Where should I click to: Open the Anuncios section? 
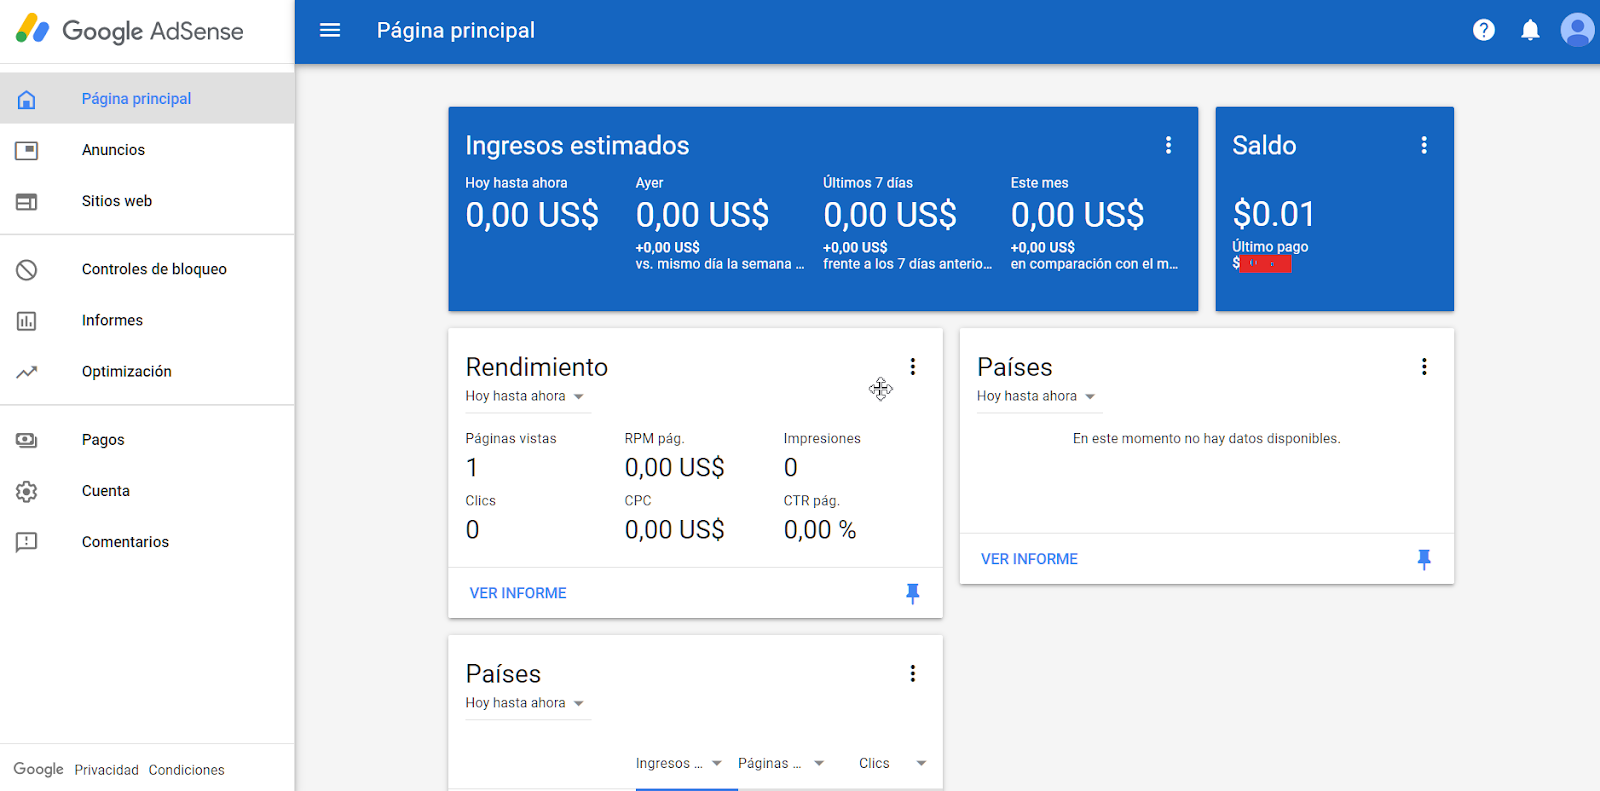147,150
